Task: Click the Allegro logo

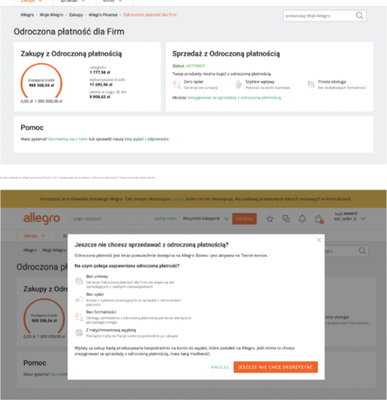Action: [42, 219]
